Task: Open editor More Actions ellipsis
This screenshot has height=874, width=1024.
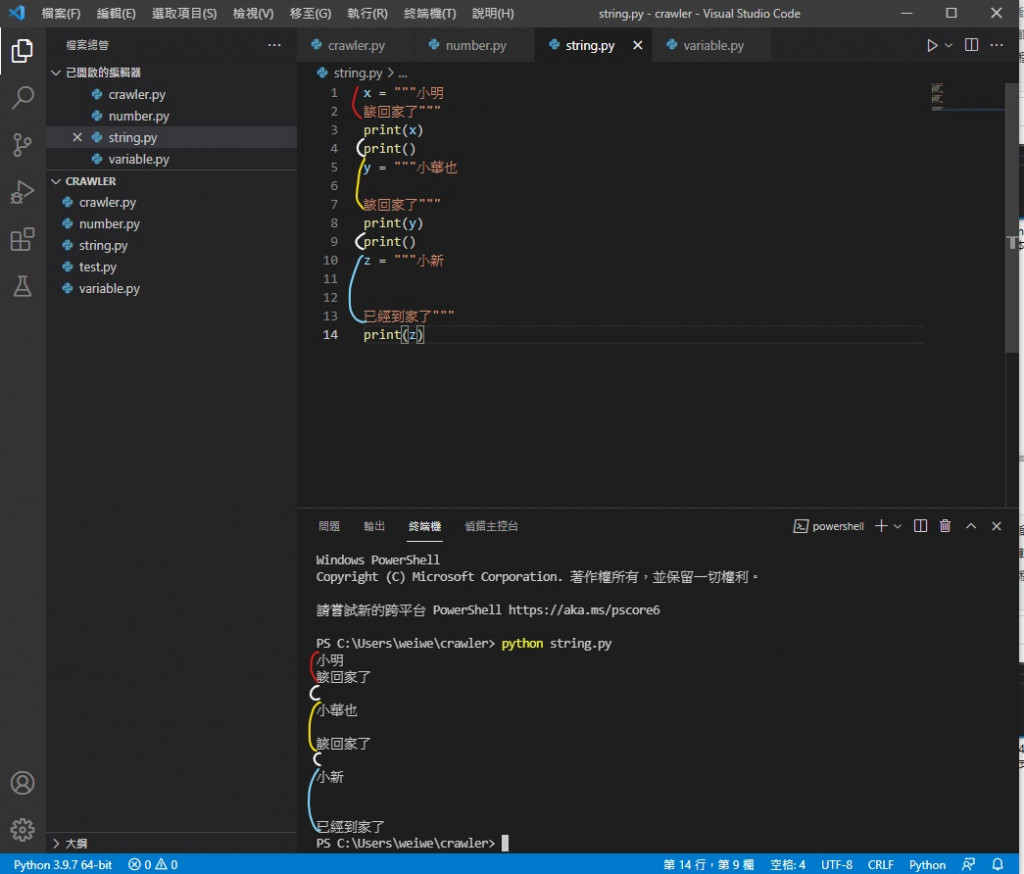Action: pos(997,44)
